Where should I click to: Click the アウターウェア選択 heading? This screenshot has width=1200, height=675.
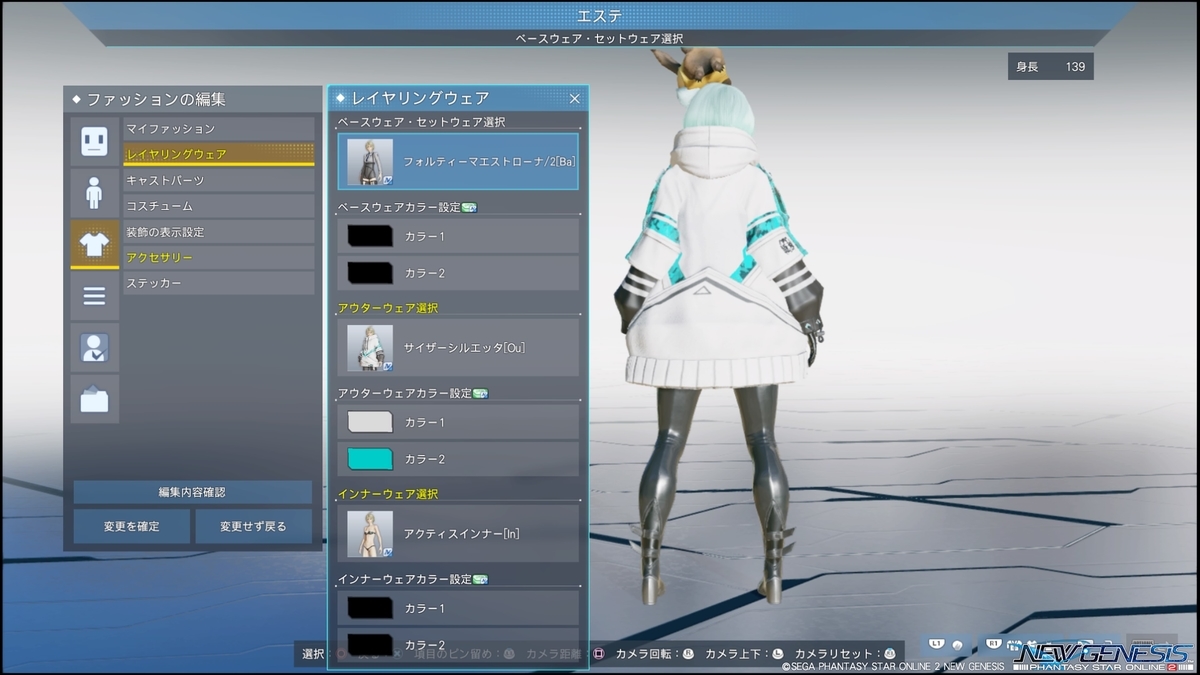point(388,308)
